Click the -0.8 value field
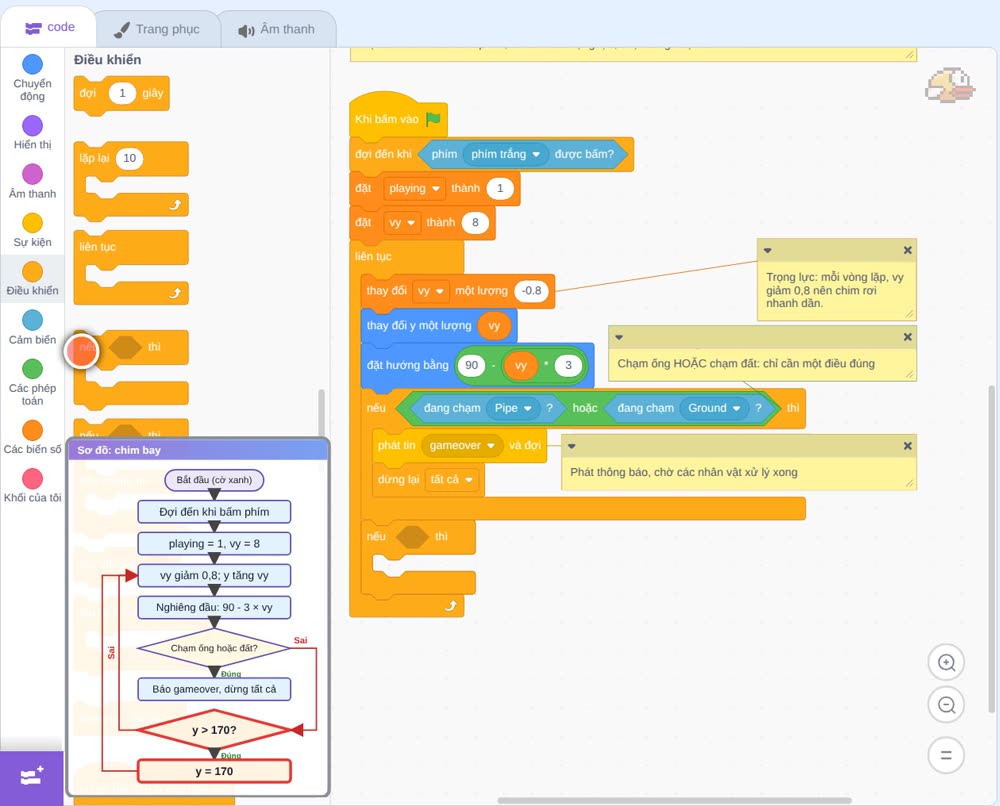The height and width of the screenshot is (806, 1000). (532, 291)
